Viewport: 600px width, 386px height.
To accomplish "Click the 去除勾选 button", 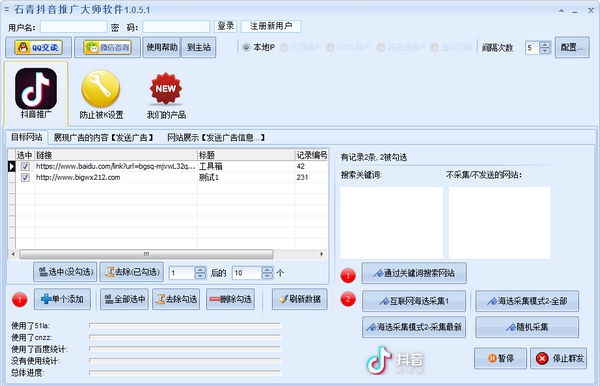I will pyautogui.click(x=176, y=299).
